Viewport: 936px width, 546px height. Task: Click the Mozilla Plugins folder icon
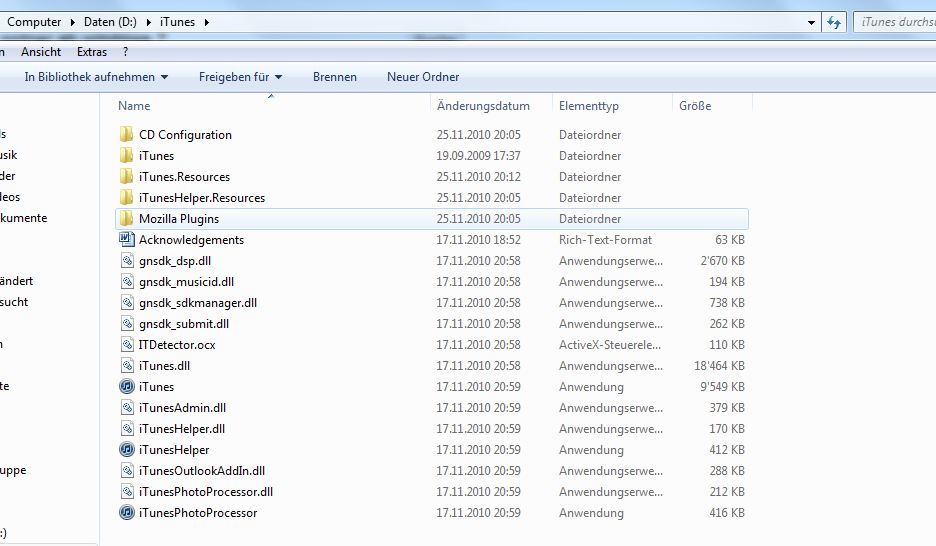(126, 219)
